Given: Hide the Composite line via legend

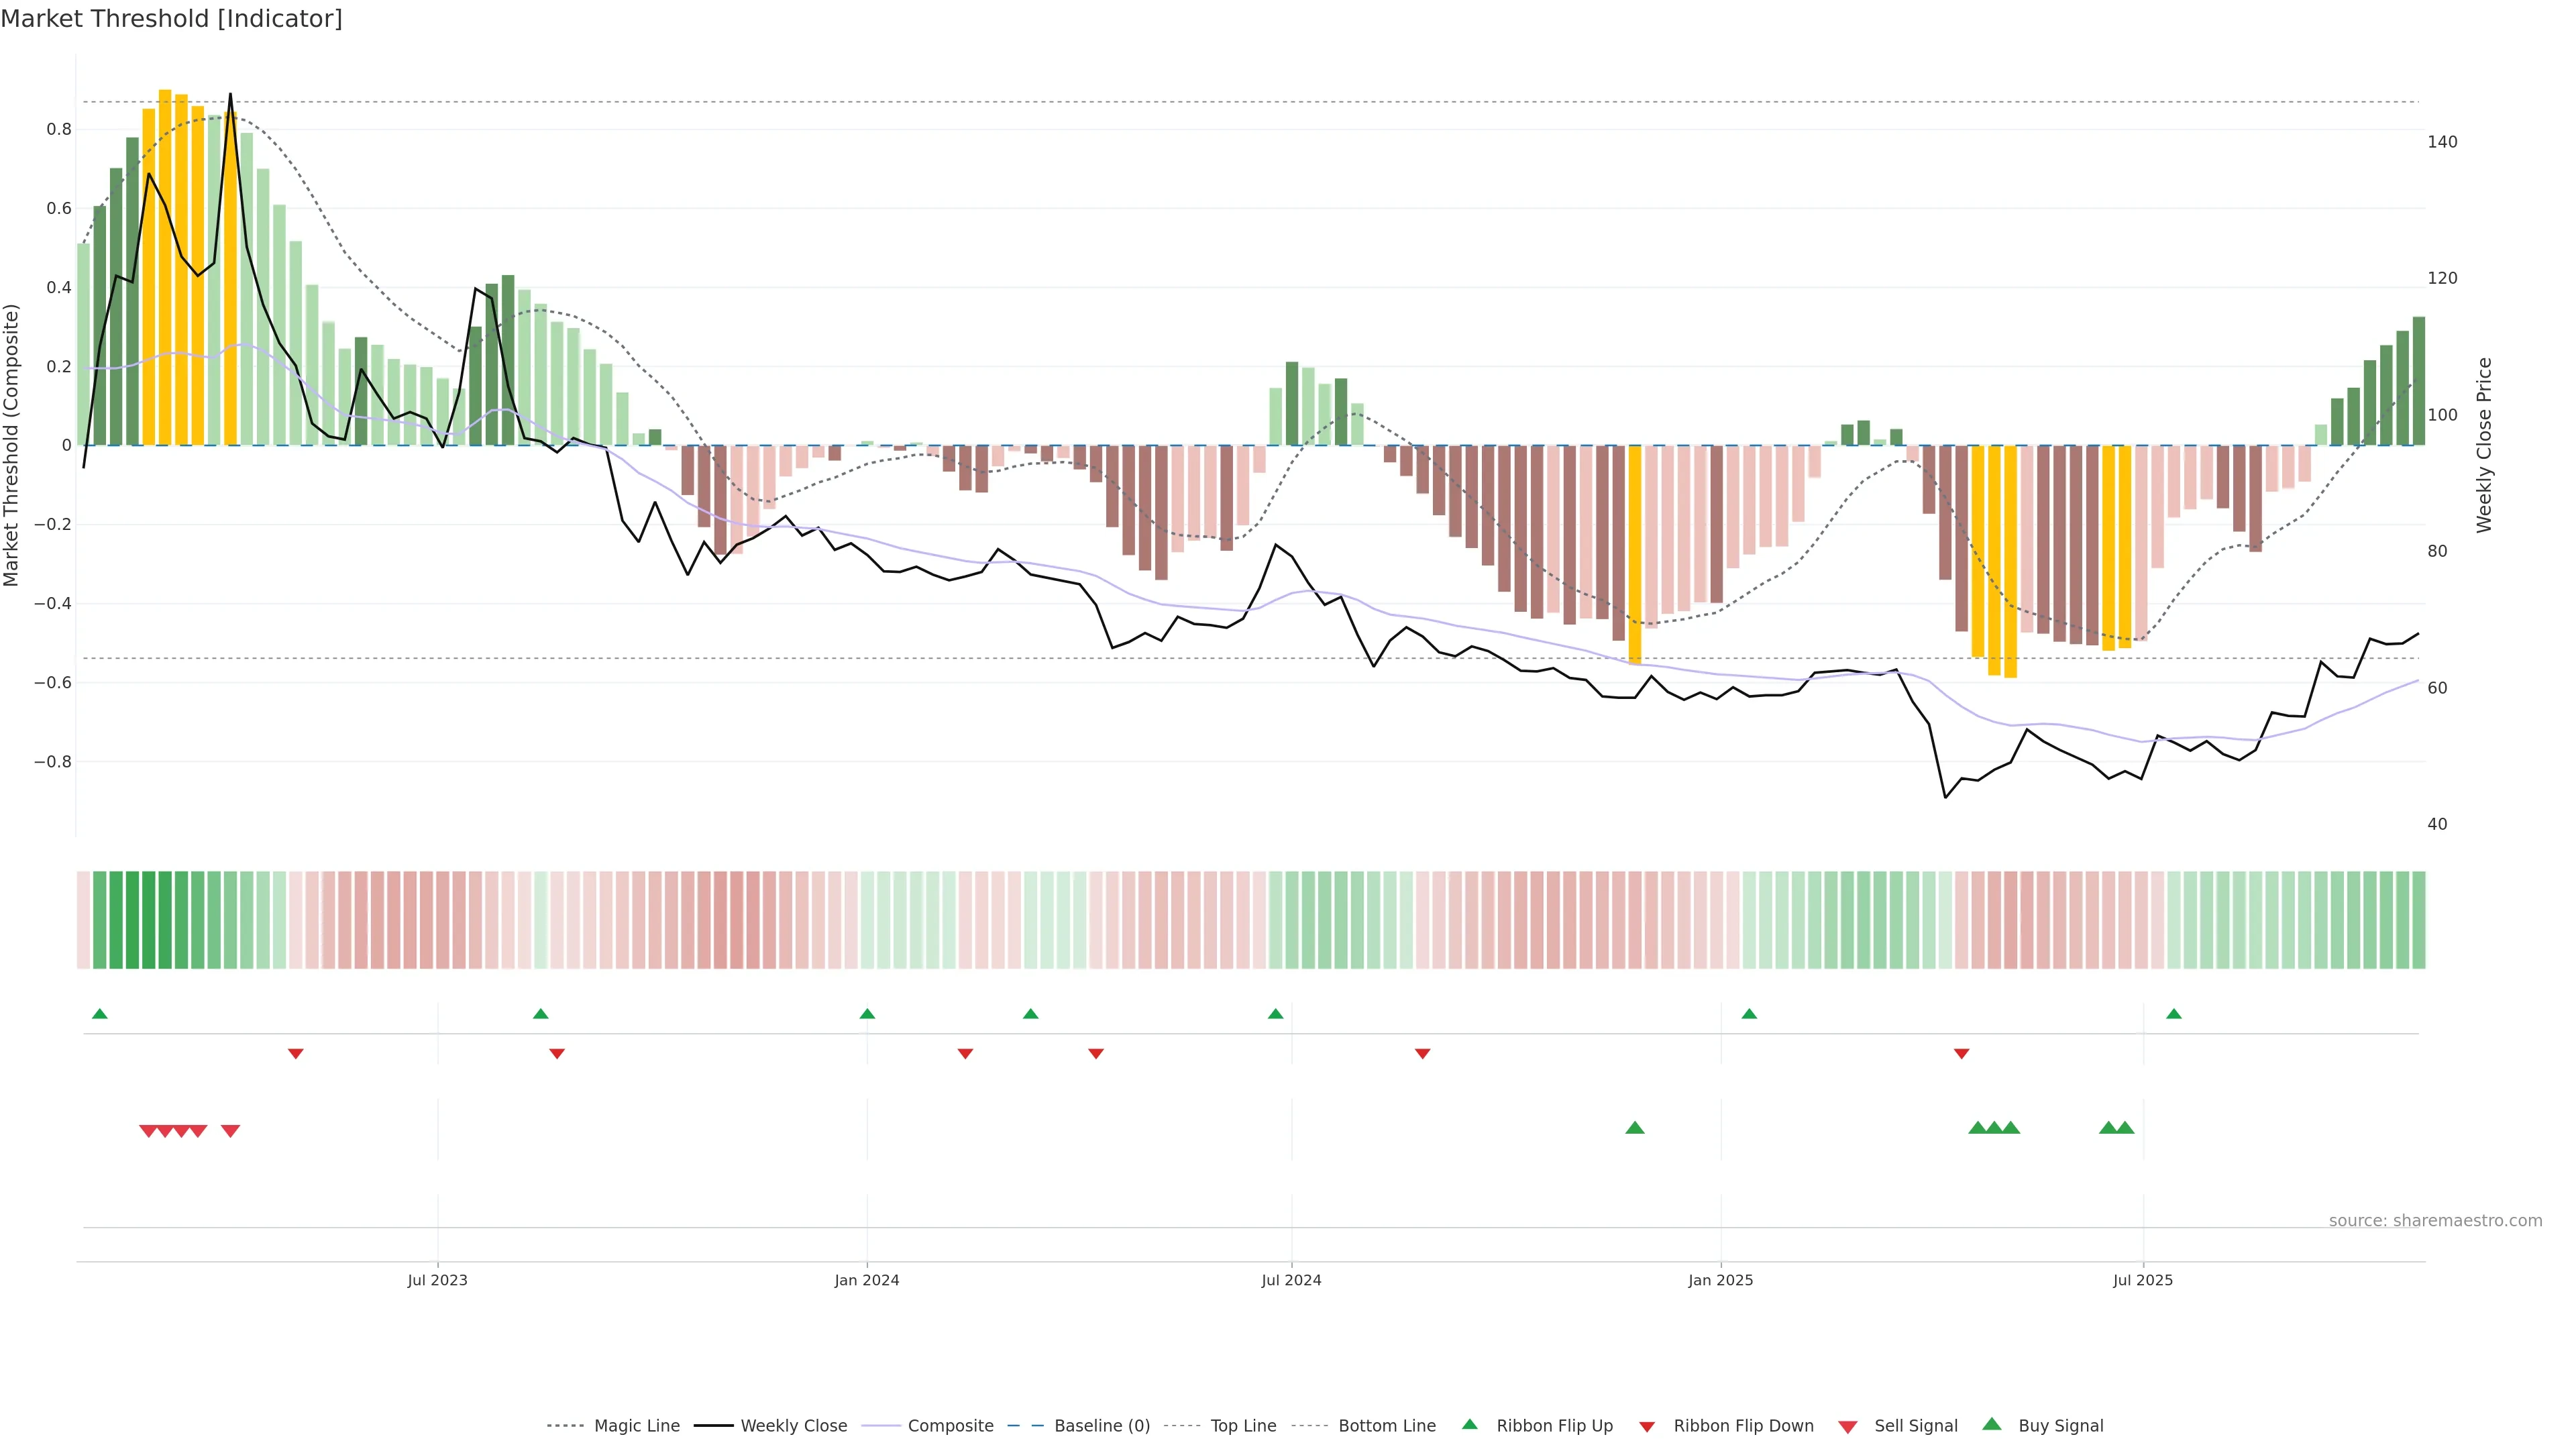Looking at the screenshot, I should (950, 1426).
